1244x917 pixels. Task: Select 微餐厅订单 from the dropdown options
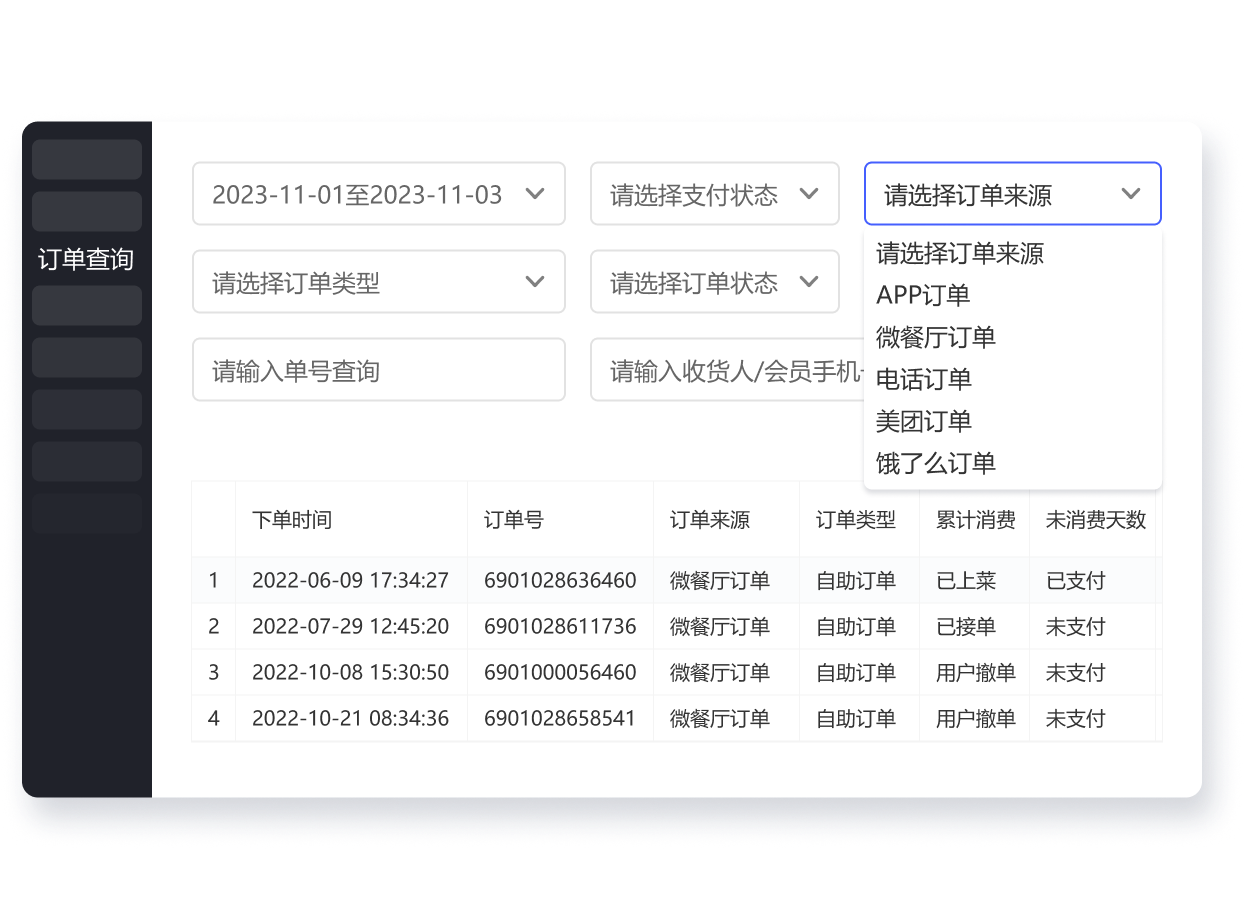click(936, 337)
